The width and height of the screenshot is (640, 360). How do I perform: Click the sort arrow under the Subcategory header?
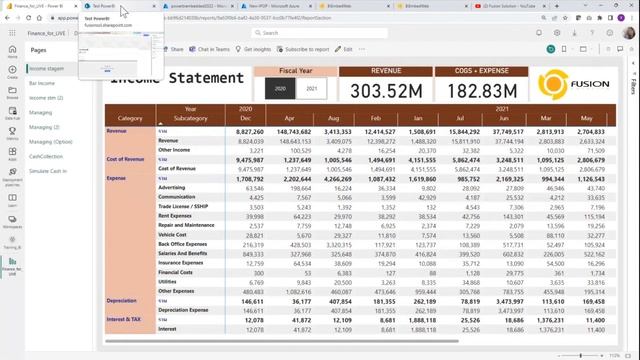point(160,123)
